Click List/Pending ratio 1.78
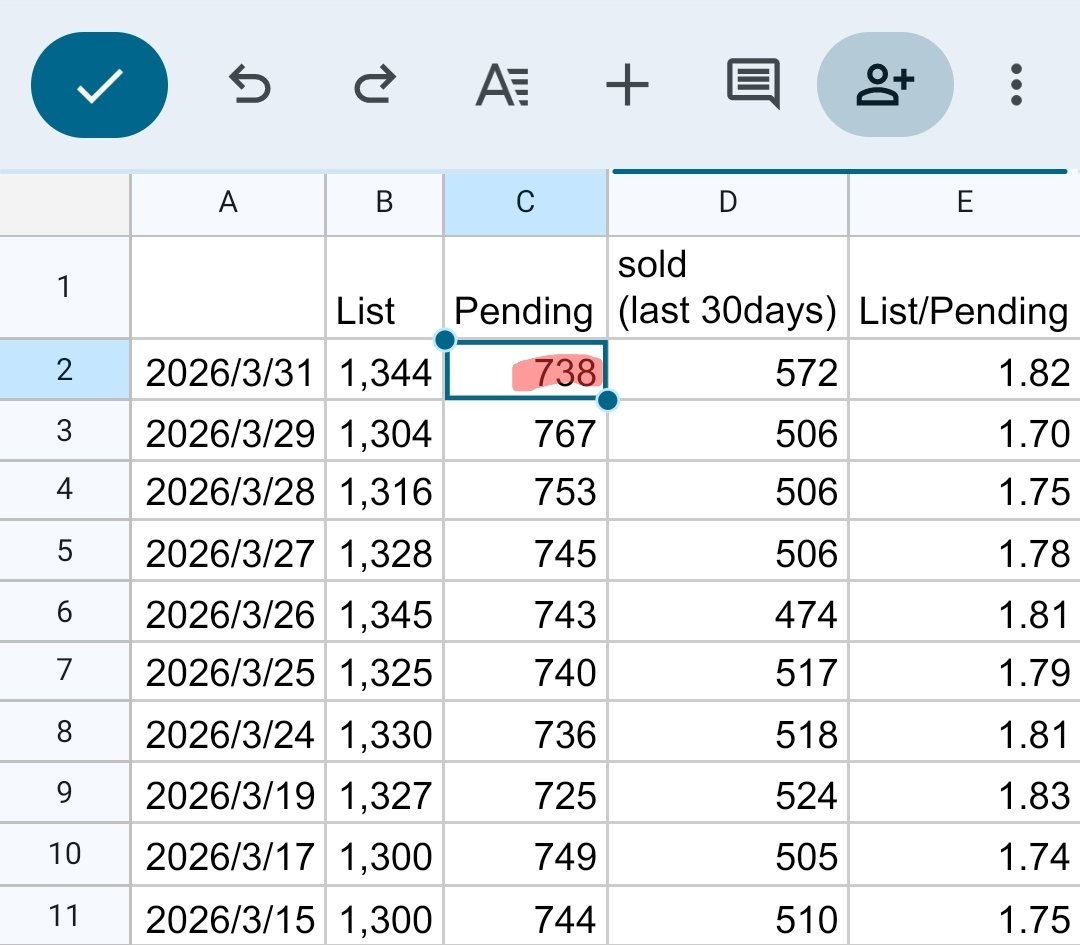1080x945 pixels. 965,551
